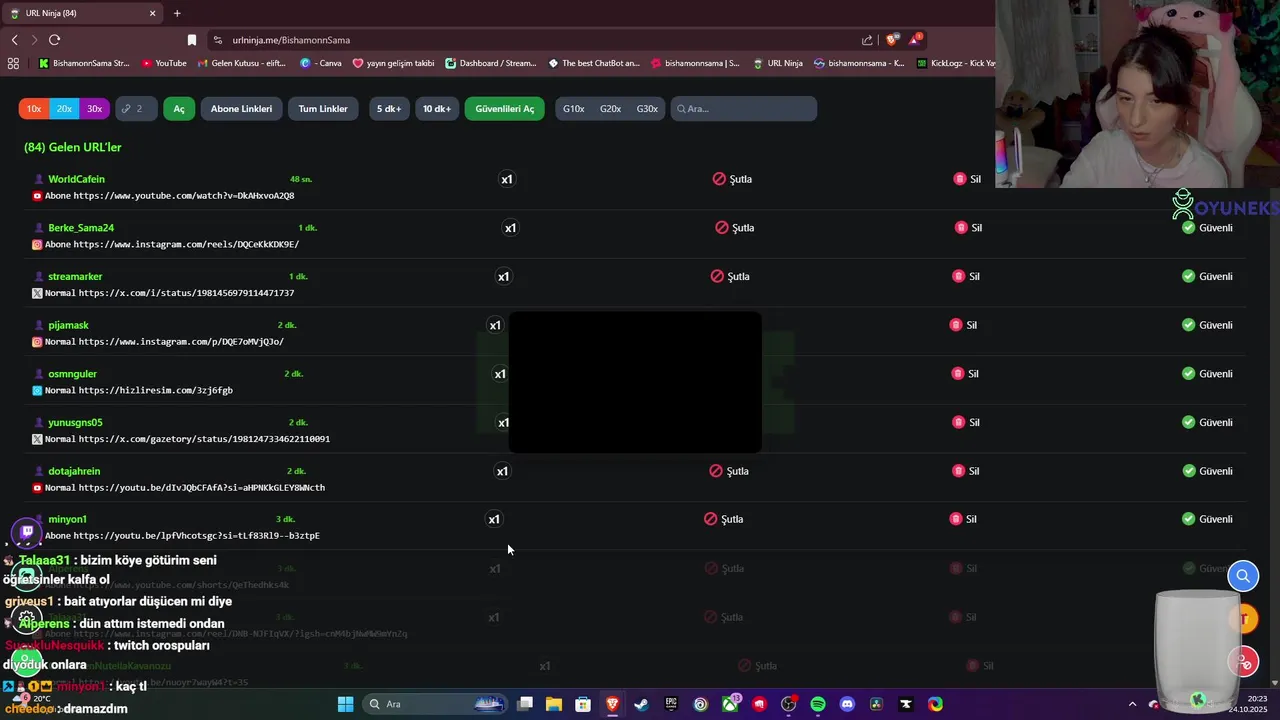The image size is (1280, 720).
Task: Click Güvenli for the dotajahrein row
Action: pyautogui.click(x=1207, y=471)
